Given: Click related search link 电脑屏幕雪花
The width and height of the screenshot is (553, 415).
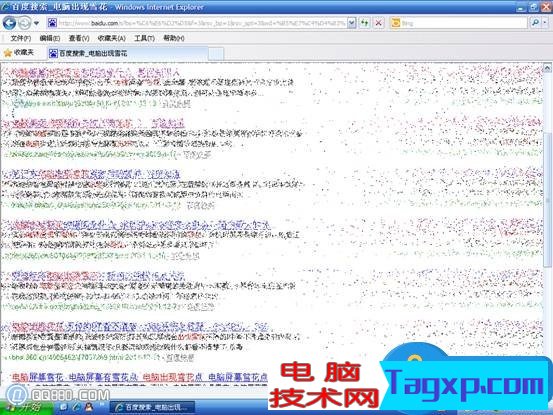Looking at the screenshot, I should 38,377.
